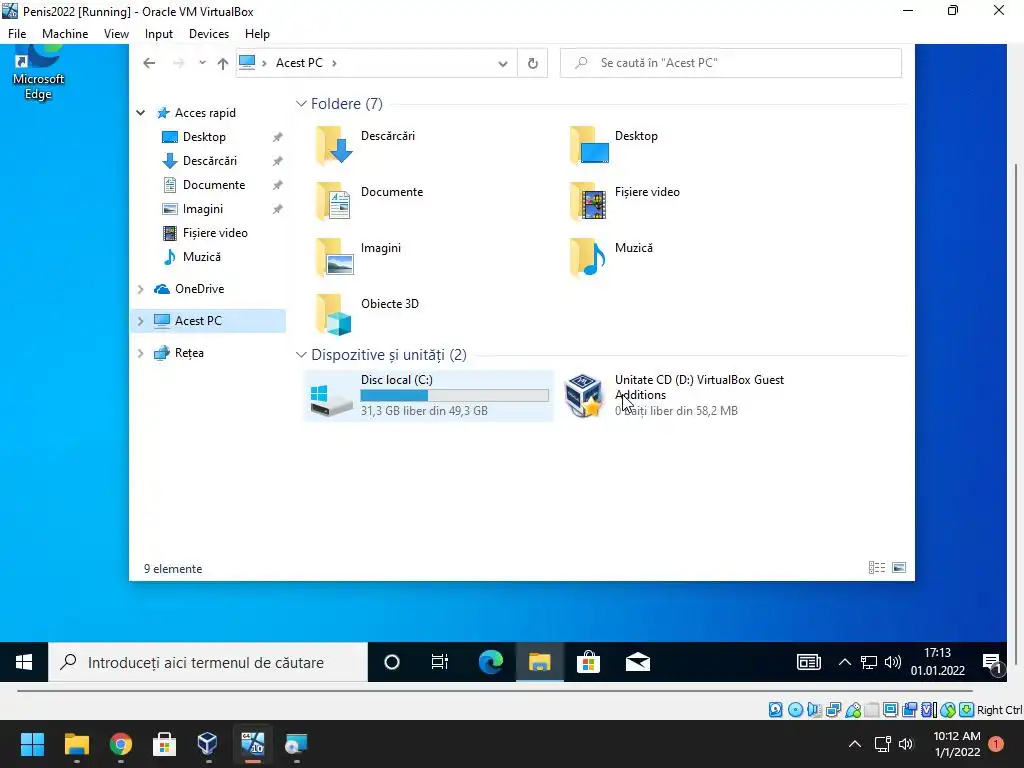Open the Mail app in guest taskbar
This screenshot has width=1024, height=768.
coord(637,662)
